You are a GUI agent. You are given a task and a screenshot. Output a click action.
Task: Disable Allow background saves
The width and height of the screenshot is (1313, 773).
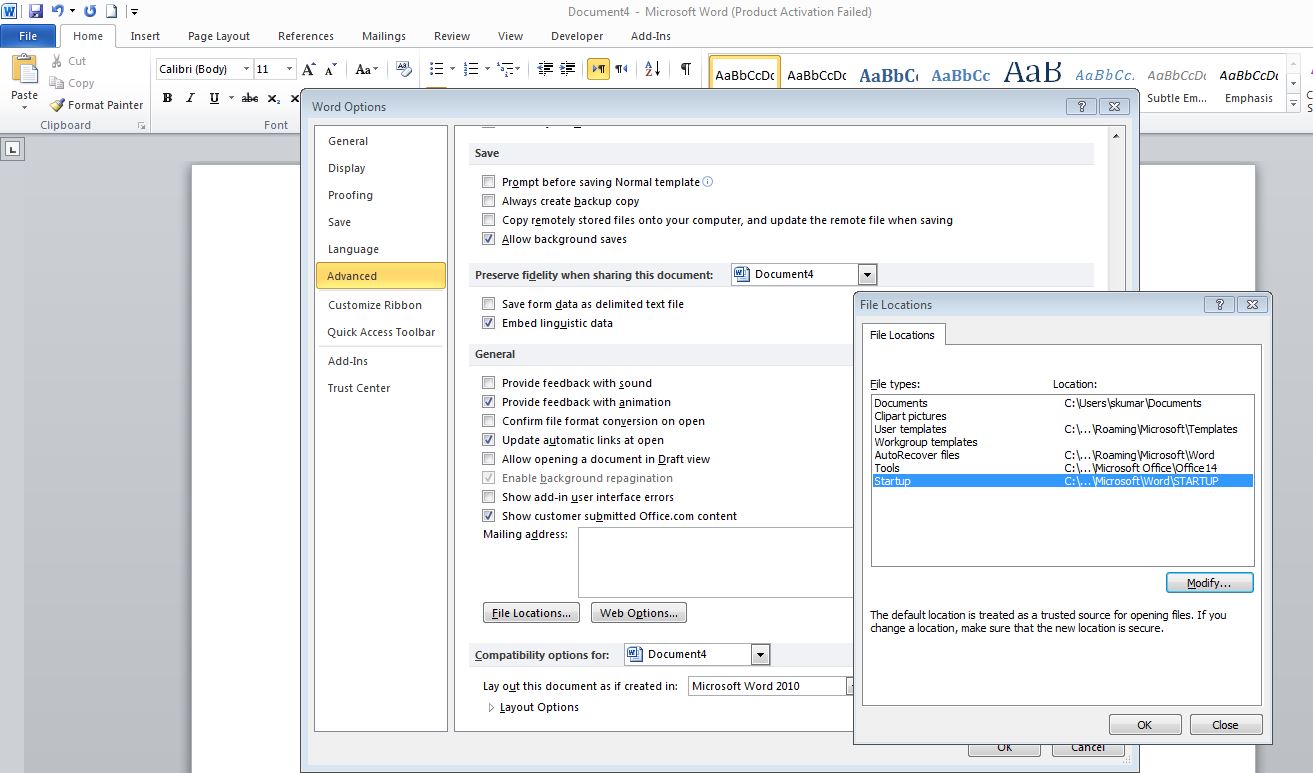(488, 239)
